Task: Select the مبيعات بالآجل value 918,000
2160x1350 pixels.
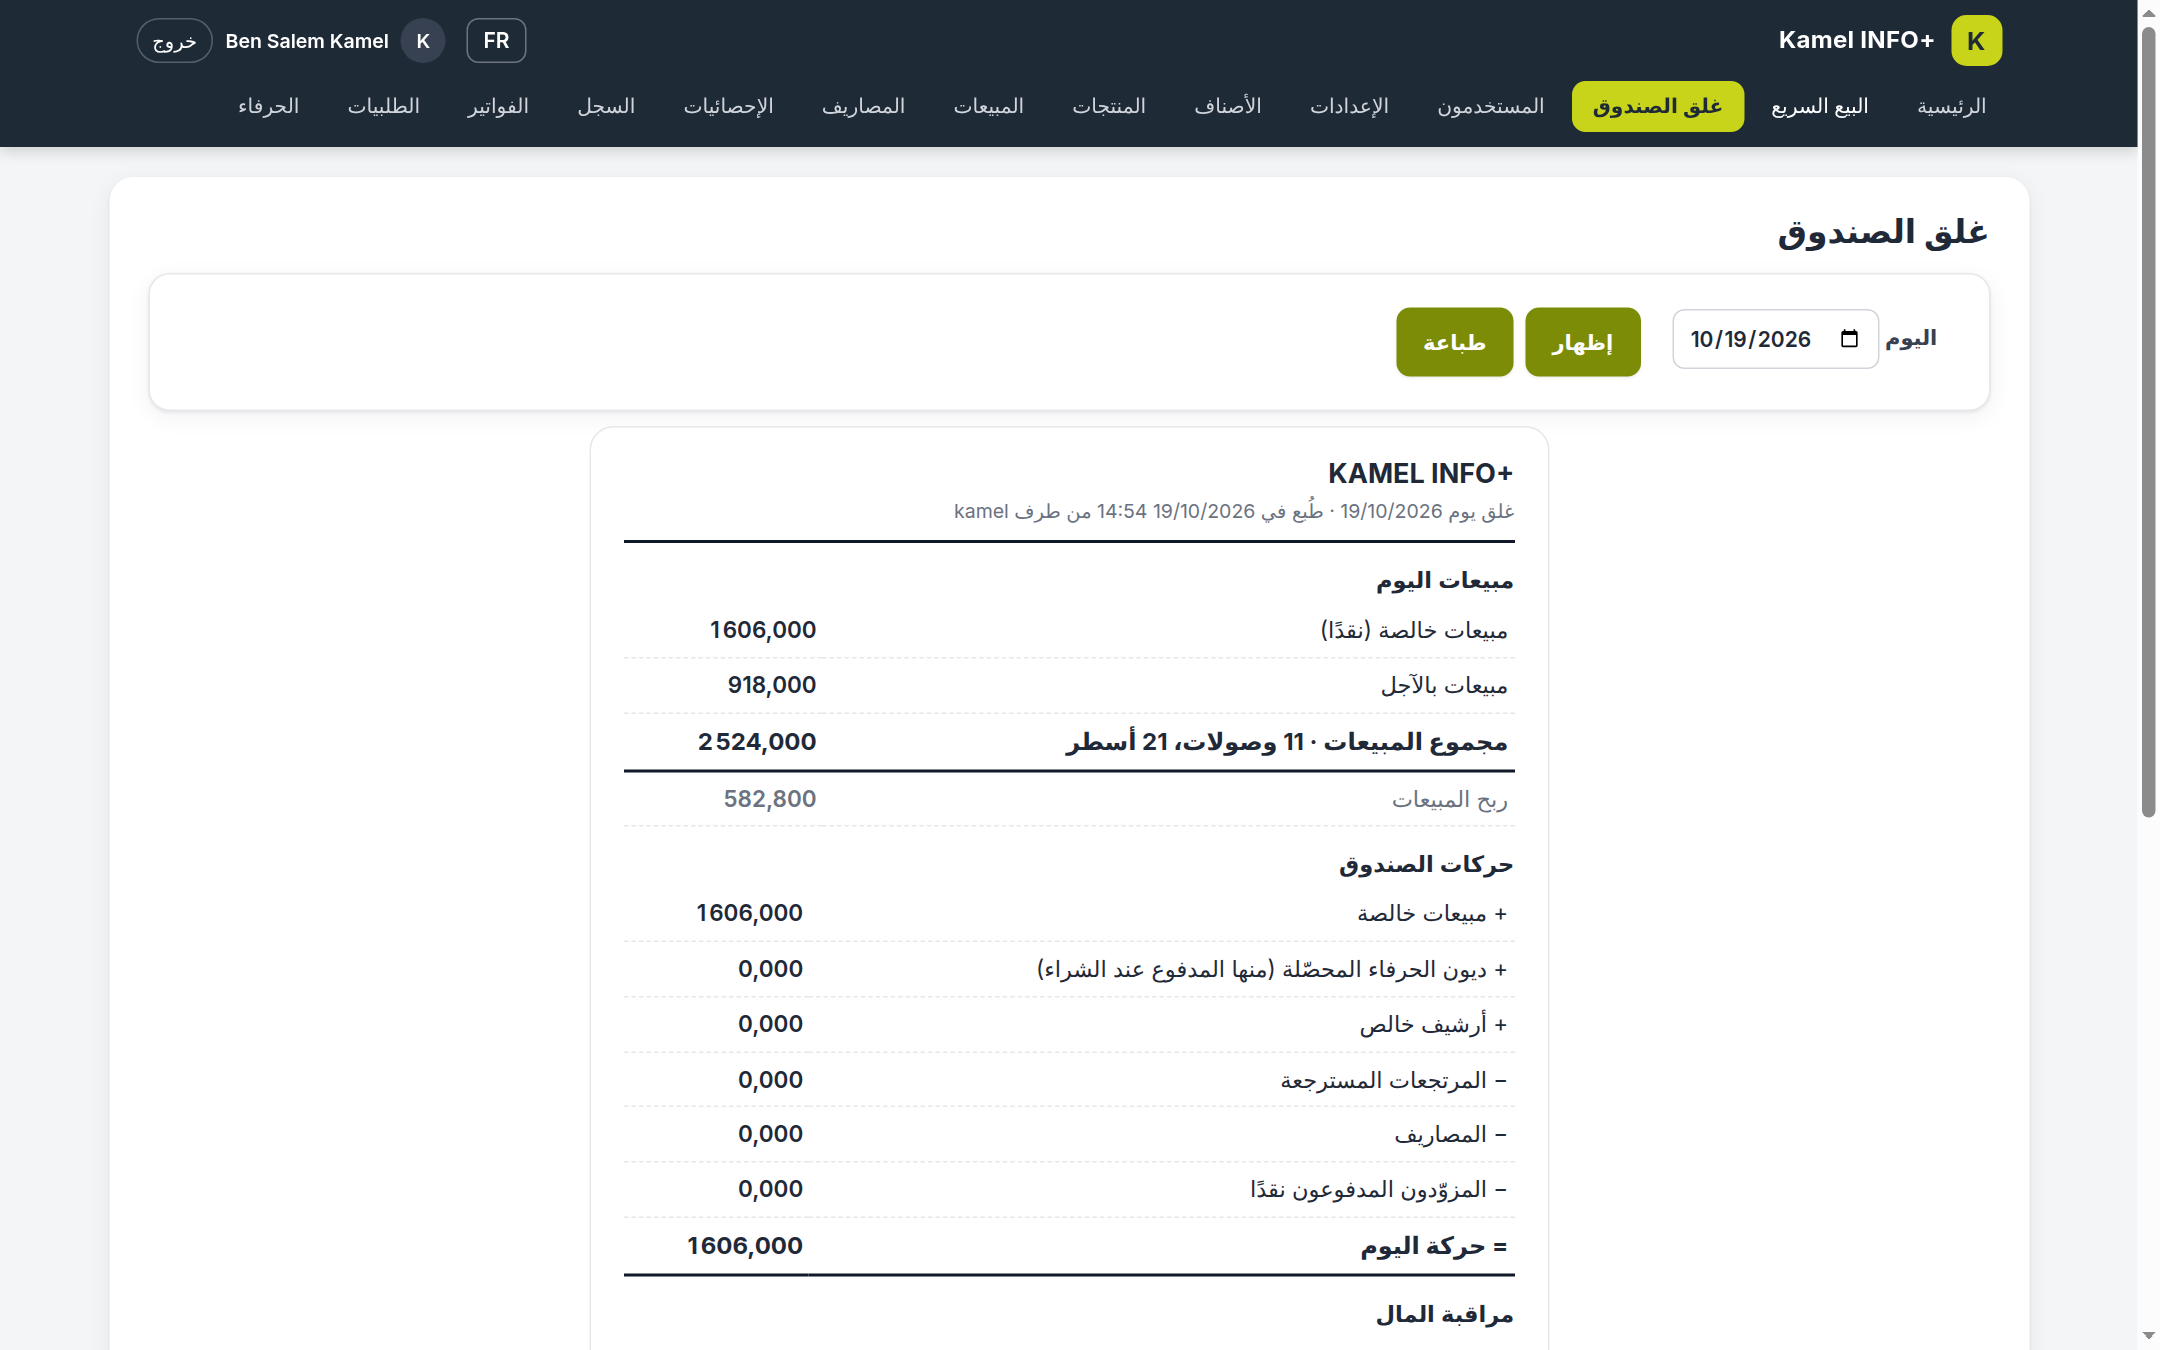Action: [772, 685]
